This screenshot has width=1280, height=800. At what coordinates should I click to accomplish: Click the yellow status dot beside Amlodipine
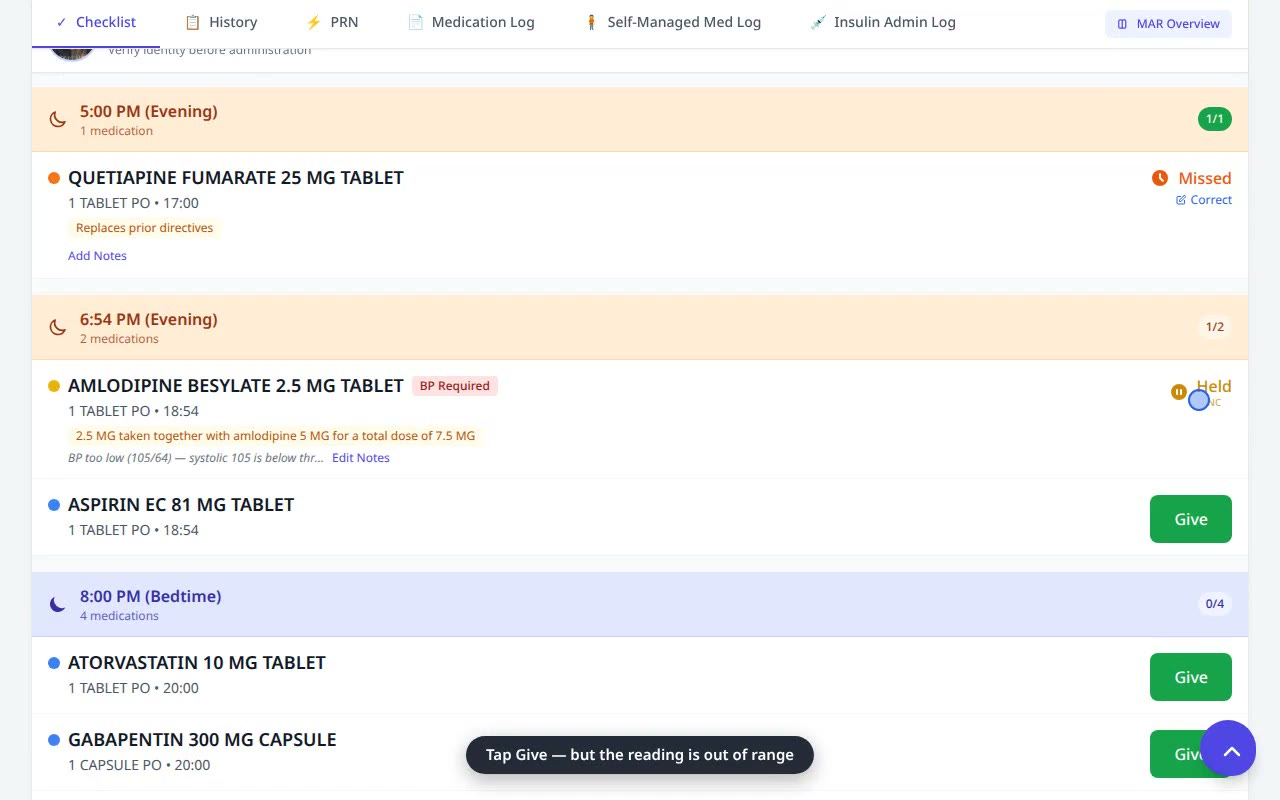coord(54,386)
